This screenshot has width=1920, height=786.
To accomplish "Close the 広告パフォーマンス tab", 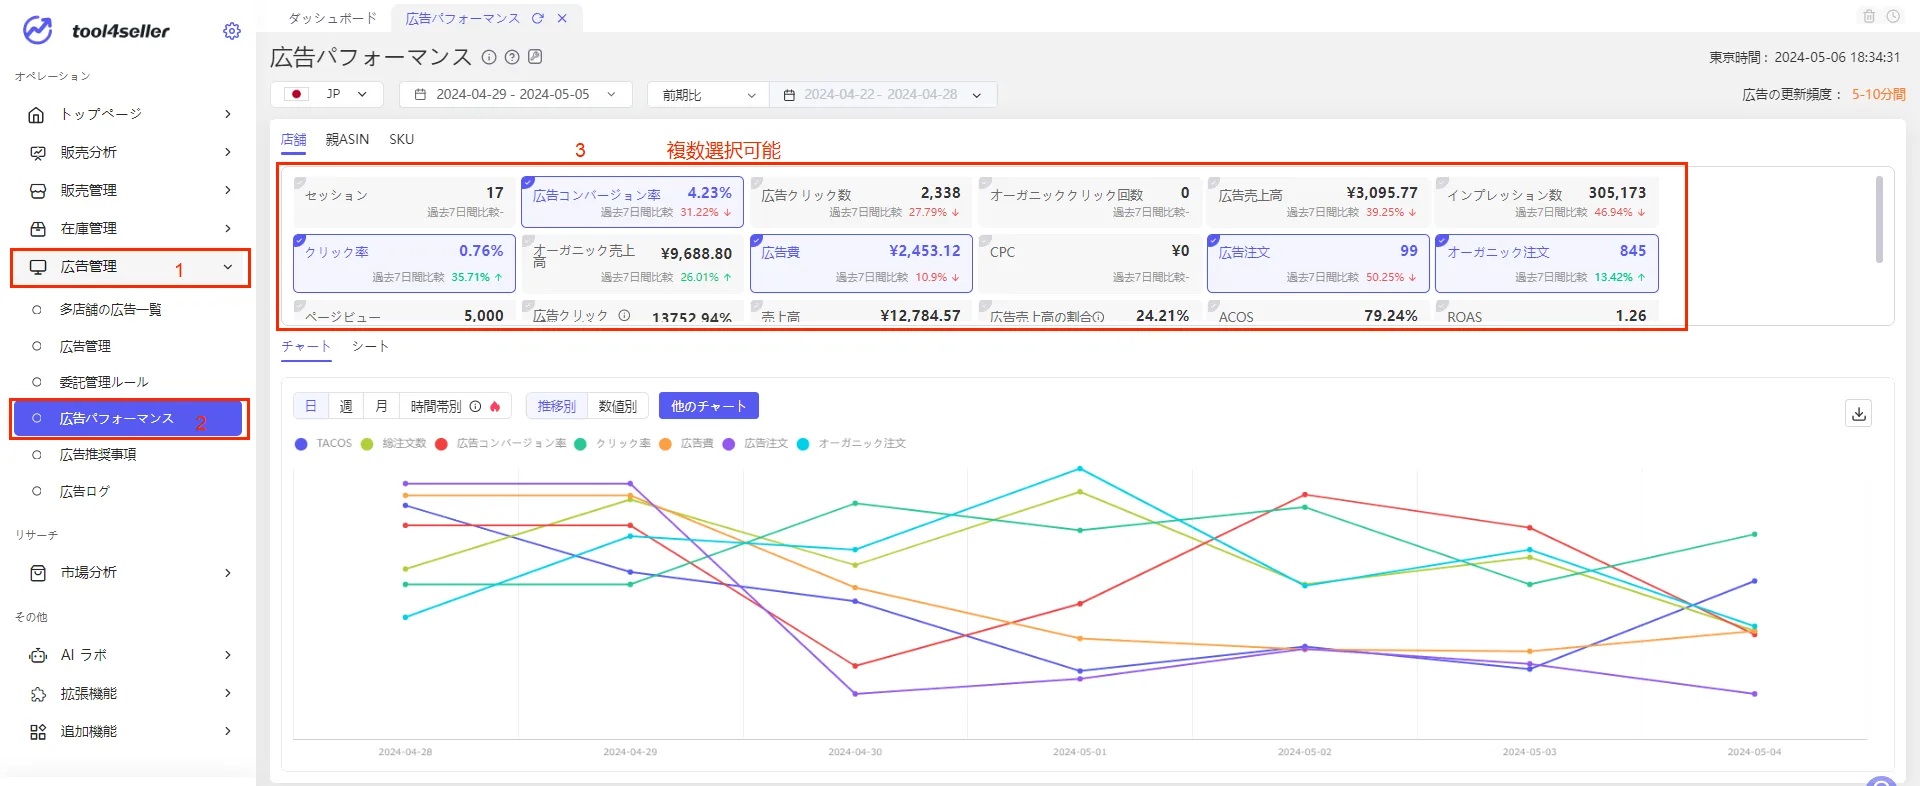I will tap(562, 18).
